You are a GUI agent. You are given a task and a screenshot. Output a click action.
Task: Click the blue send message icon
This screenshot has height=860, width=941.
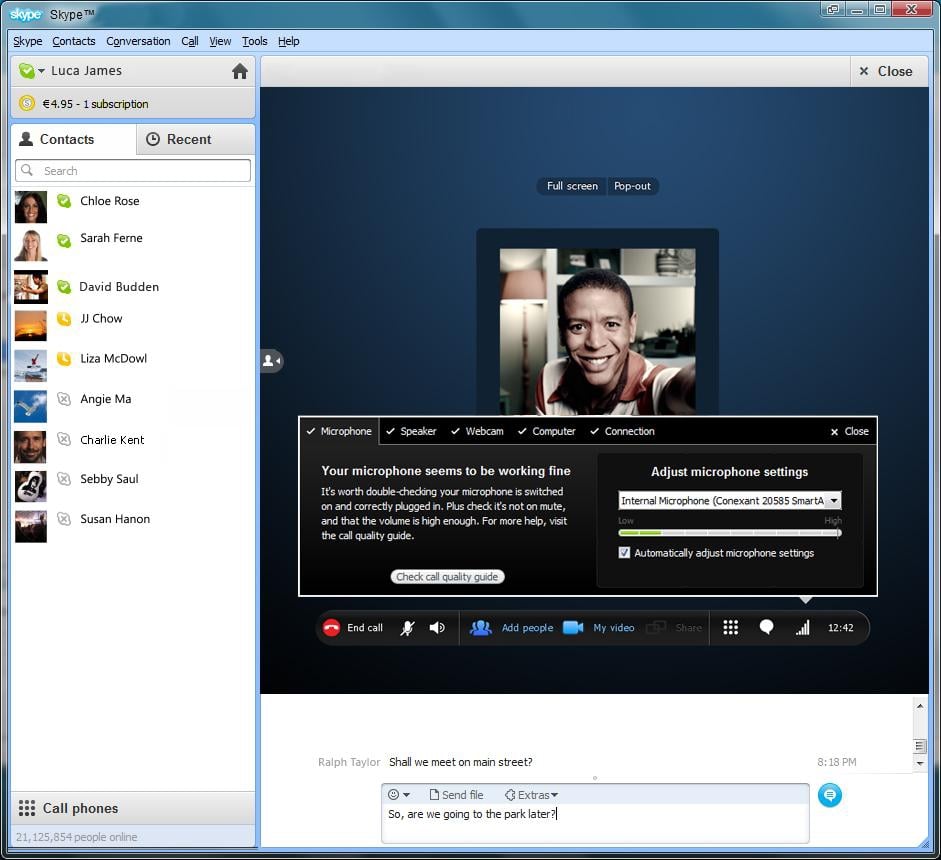click(x=830, y=795)
